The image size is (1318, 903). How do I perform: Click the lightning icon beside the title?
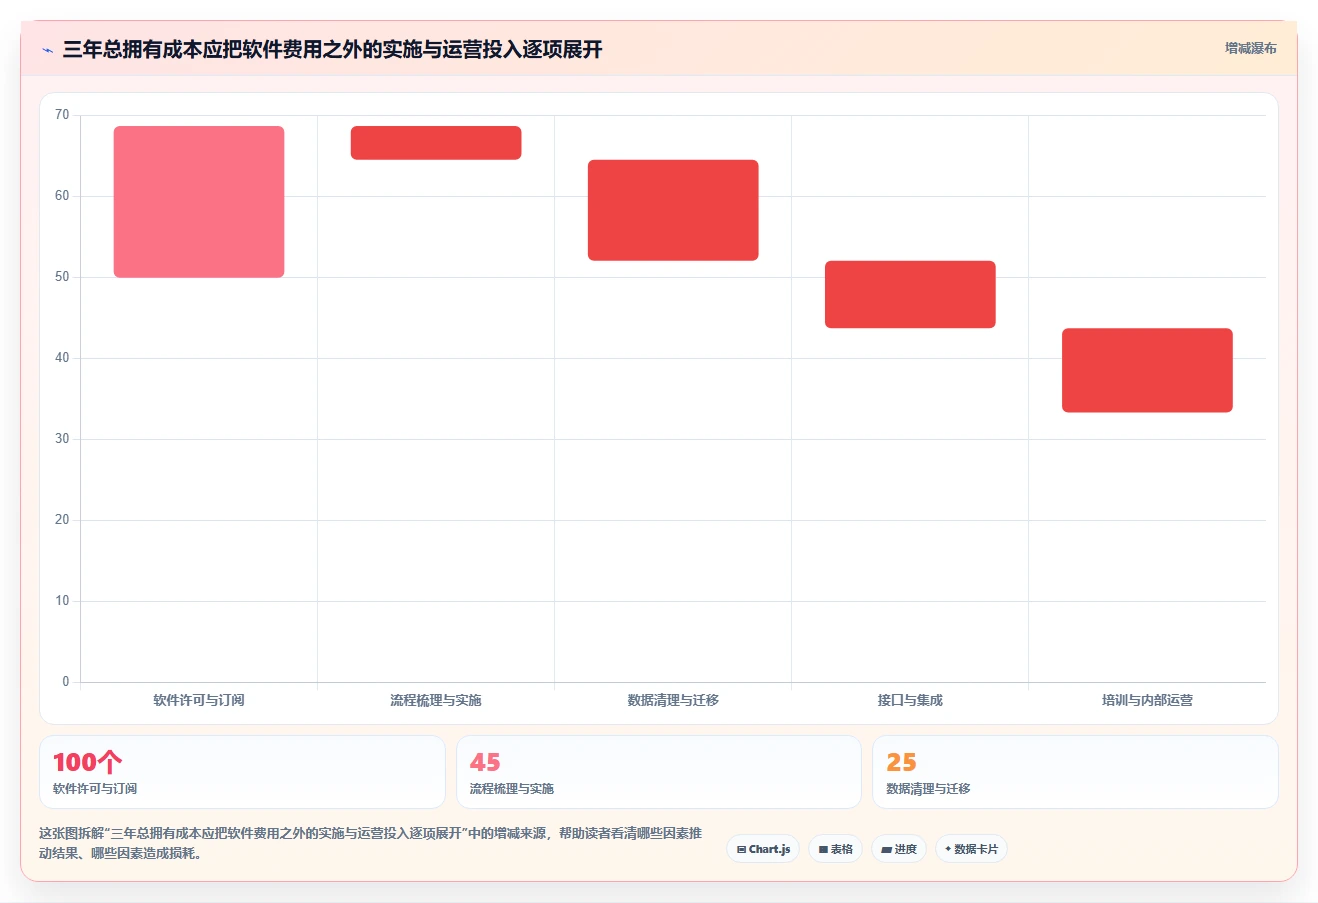[x=47, y=50]
